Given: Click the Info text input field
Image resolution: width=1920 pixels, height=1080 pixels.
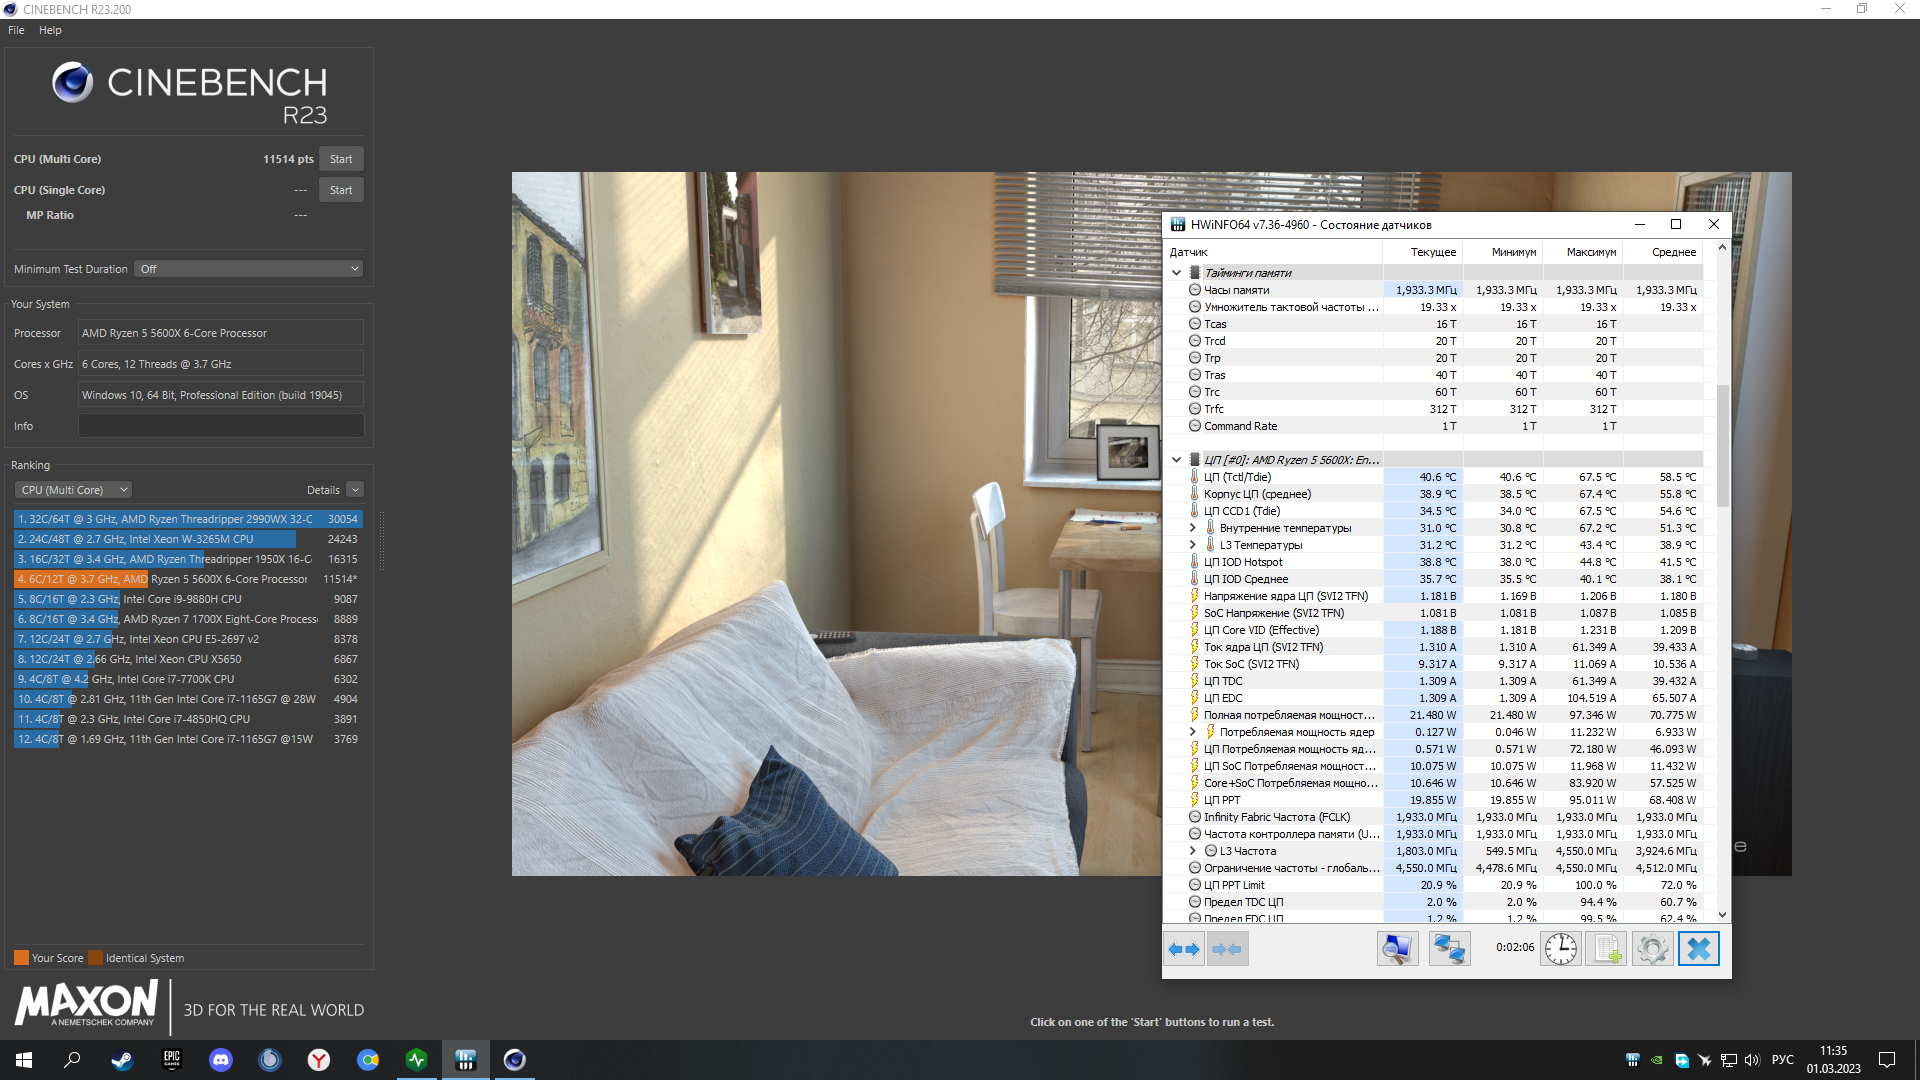Looking at the screenshot, I should pyautogui.click(x=221, y=426).
